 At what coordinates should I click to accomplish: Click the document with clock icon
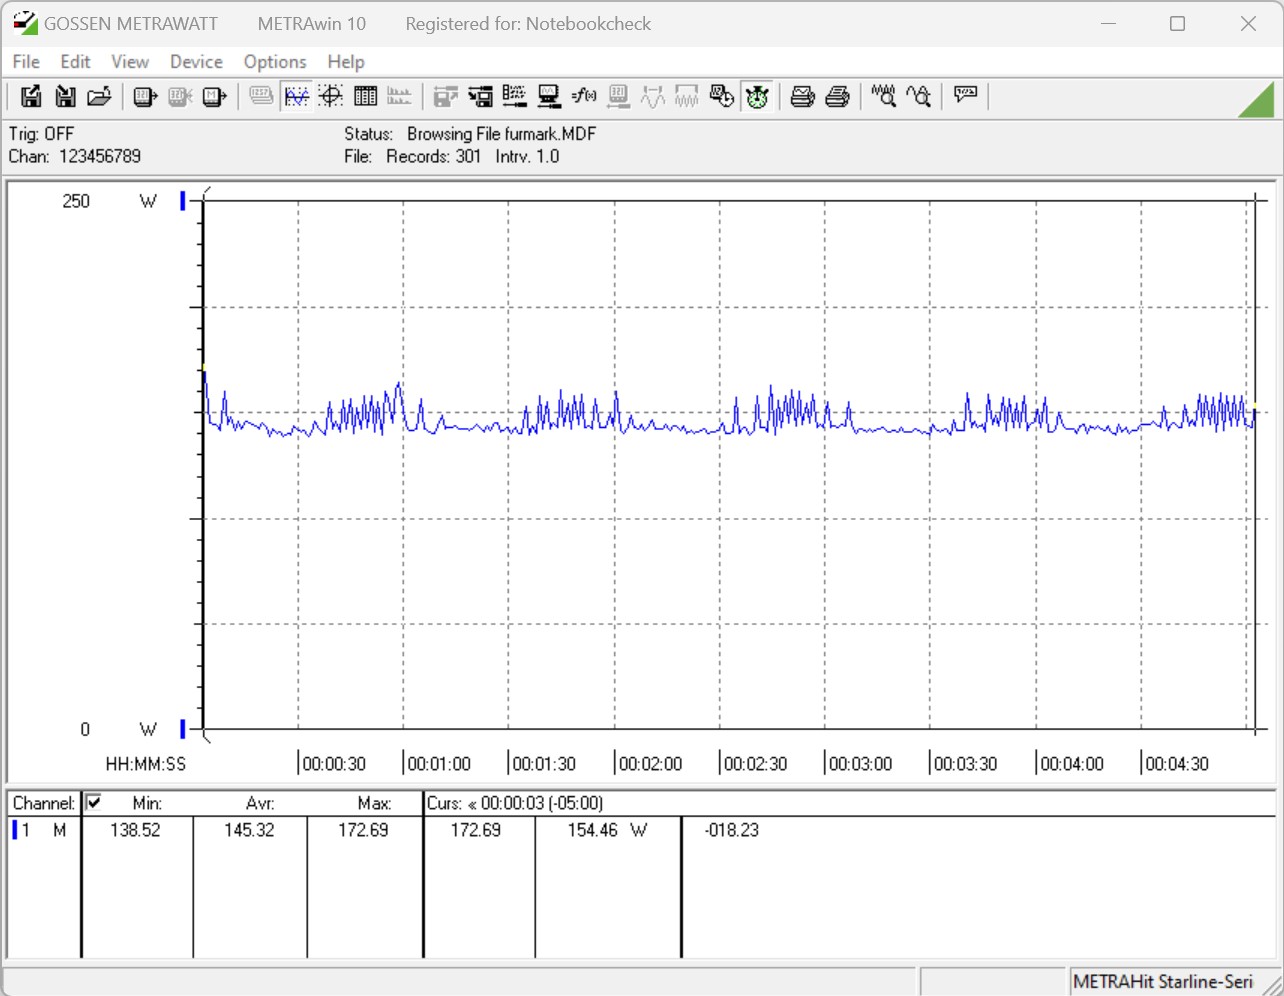[x=721, y=96]
